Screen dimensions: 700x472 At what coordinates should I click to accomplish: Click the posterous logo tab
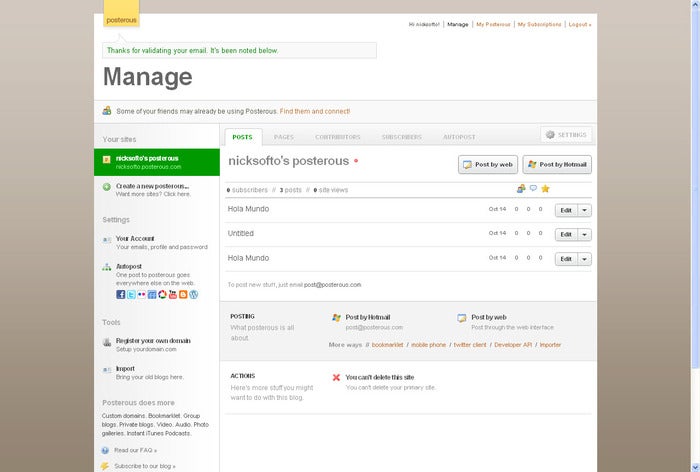coord(121,14)
